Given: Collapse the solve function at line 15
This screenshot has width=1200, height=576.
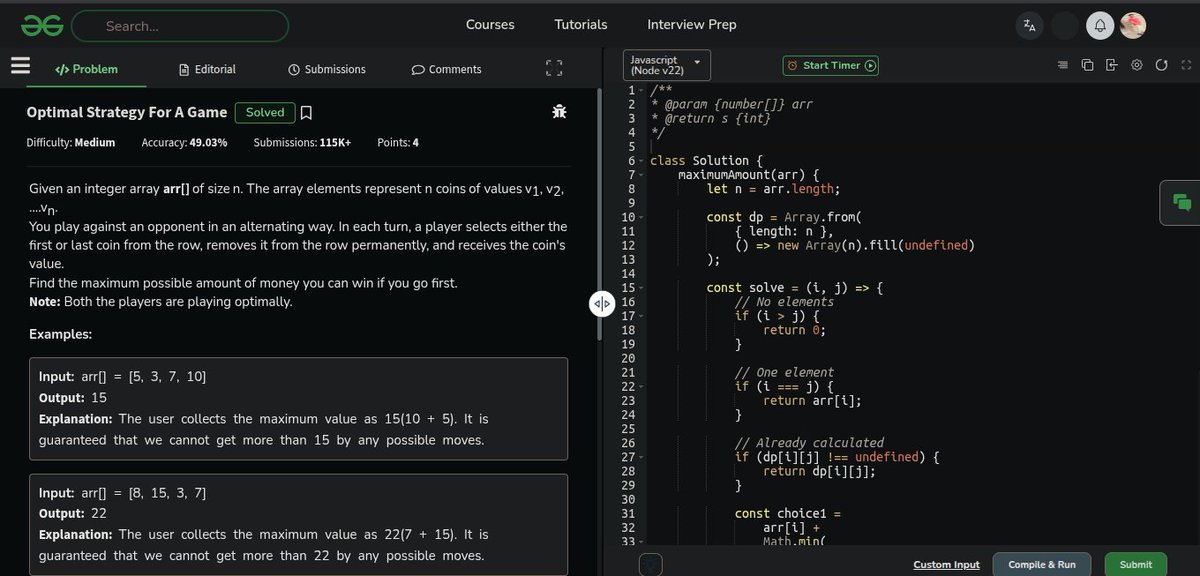Looking at the screenshot, I should click(641, 287).
